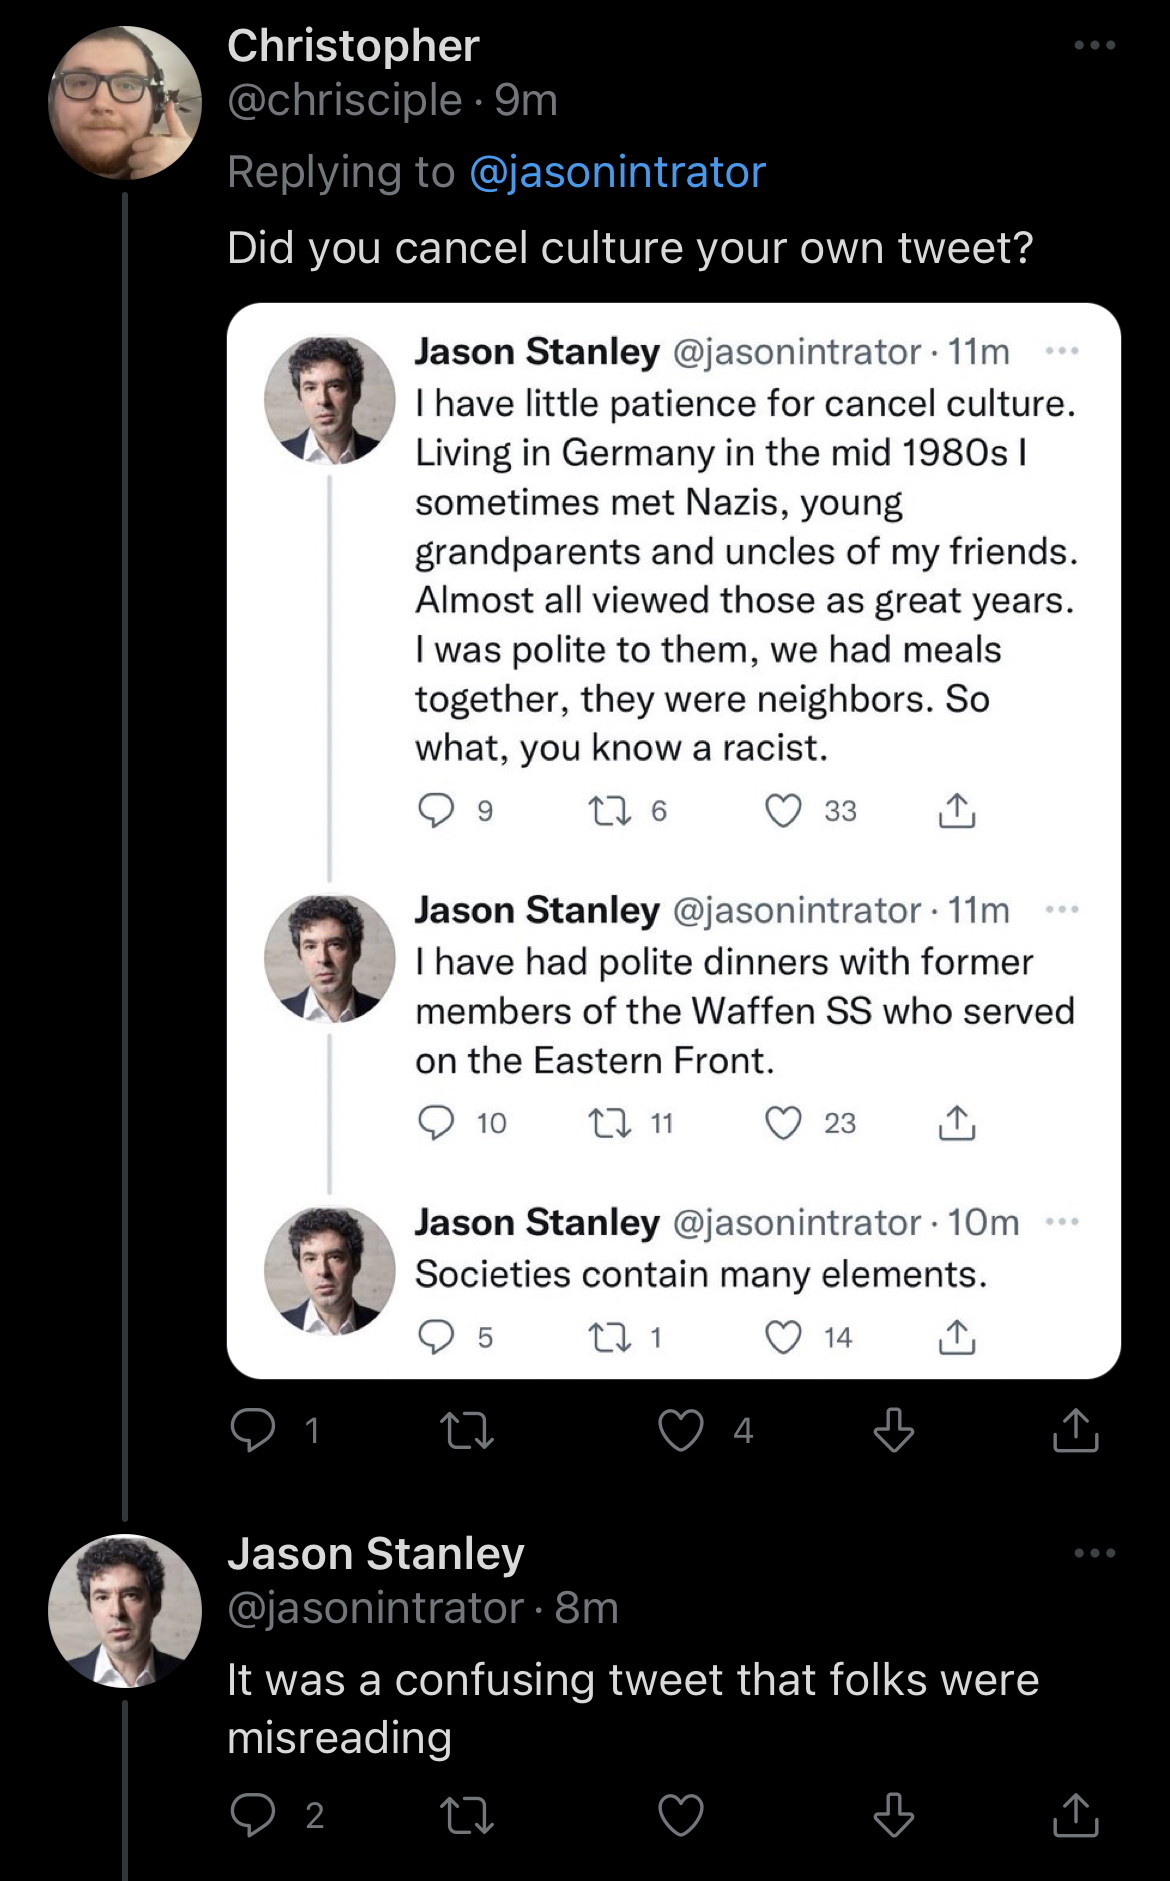The image size is (1170, 1881).
Task: Open the @jasonintrator mention link
Action: [x=617, y=172]
